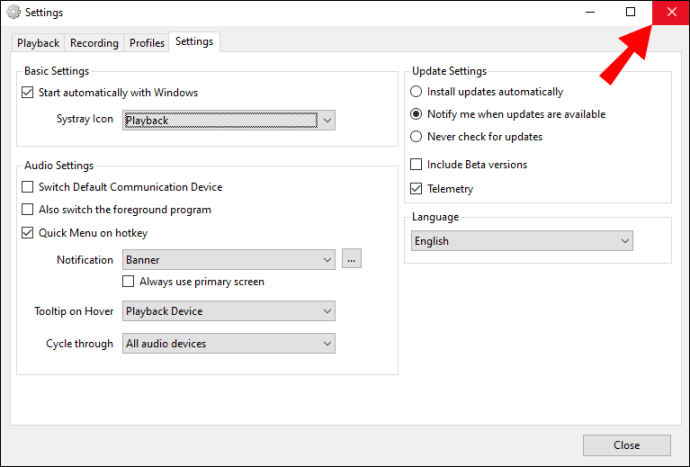Image resolution: width=690 pixels, height=467 pixels.
Task: Open the Language dropdown
Action: (x=522, y=241)
